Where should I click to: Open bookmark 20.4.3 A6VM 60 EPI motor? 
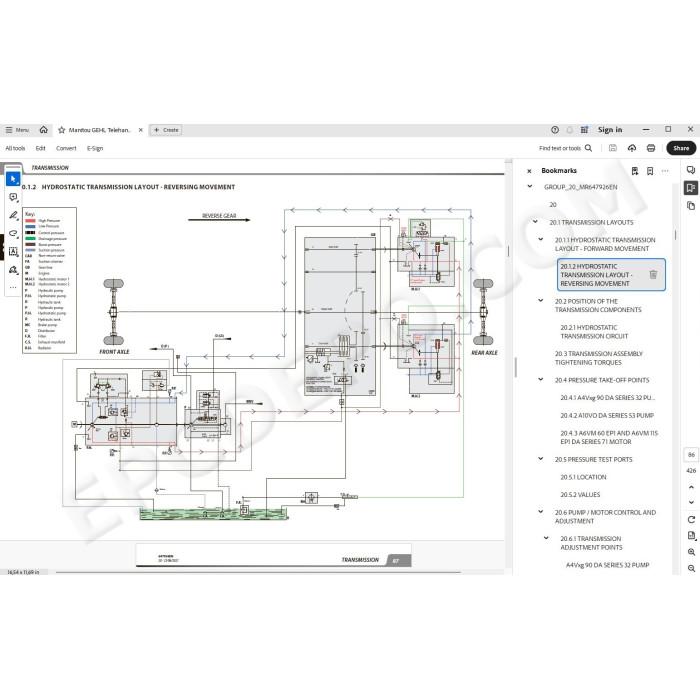click(x=609, y=438)
